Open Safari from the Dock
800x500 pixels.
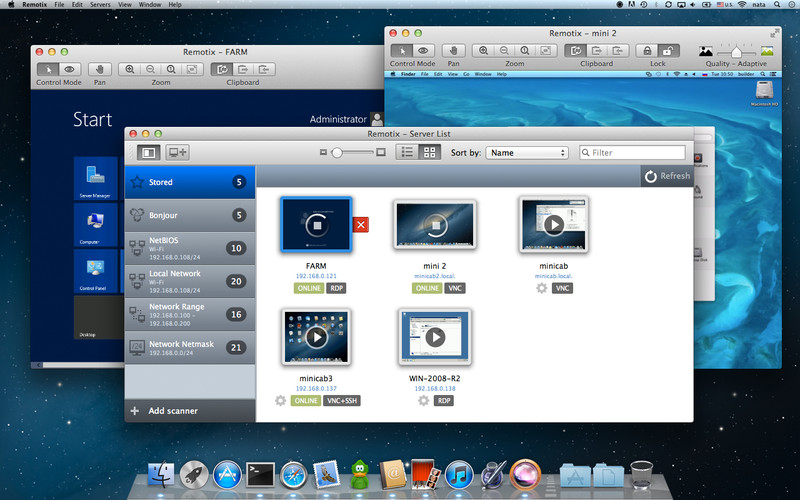click(x=294, y=475)
